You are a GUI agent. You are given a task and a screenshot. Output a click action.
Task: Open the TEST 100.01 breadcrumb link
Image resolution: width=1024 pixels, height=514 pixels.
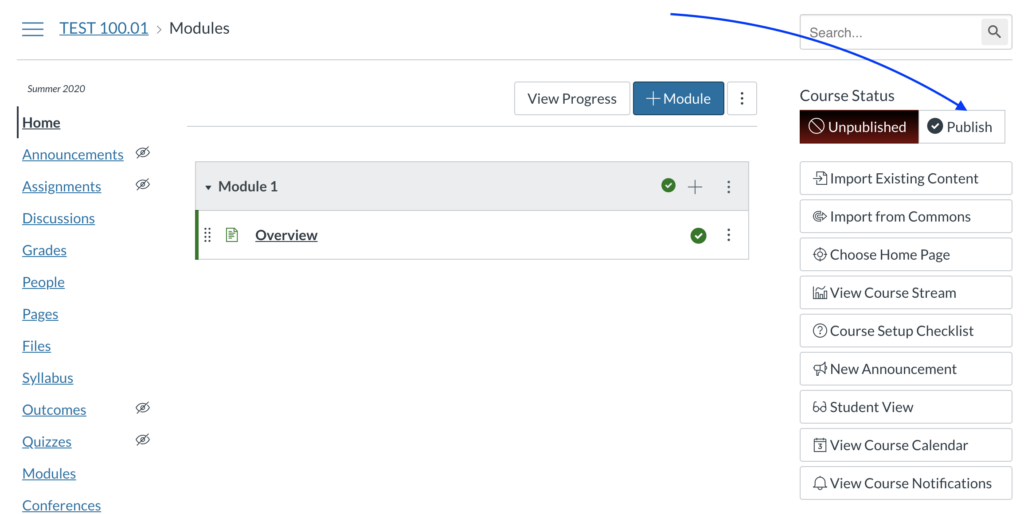click(x=103, y=28)
